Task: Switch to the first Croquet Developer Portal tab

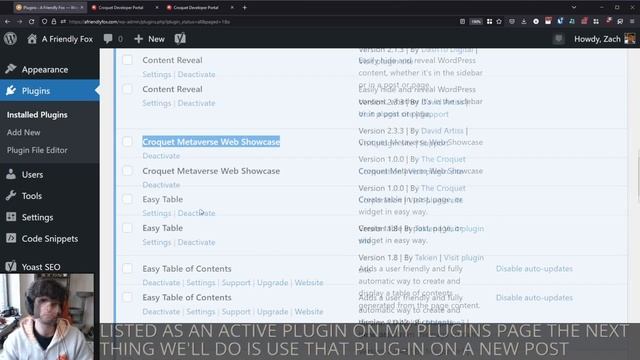Action: pos(121,7)
